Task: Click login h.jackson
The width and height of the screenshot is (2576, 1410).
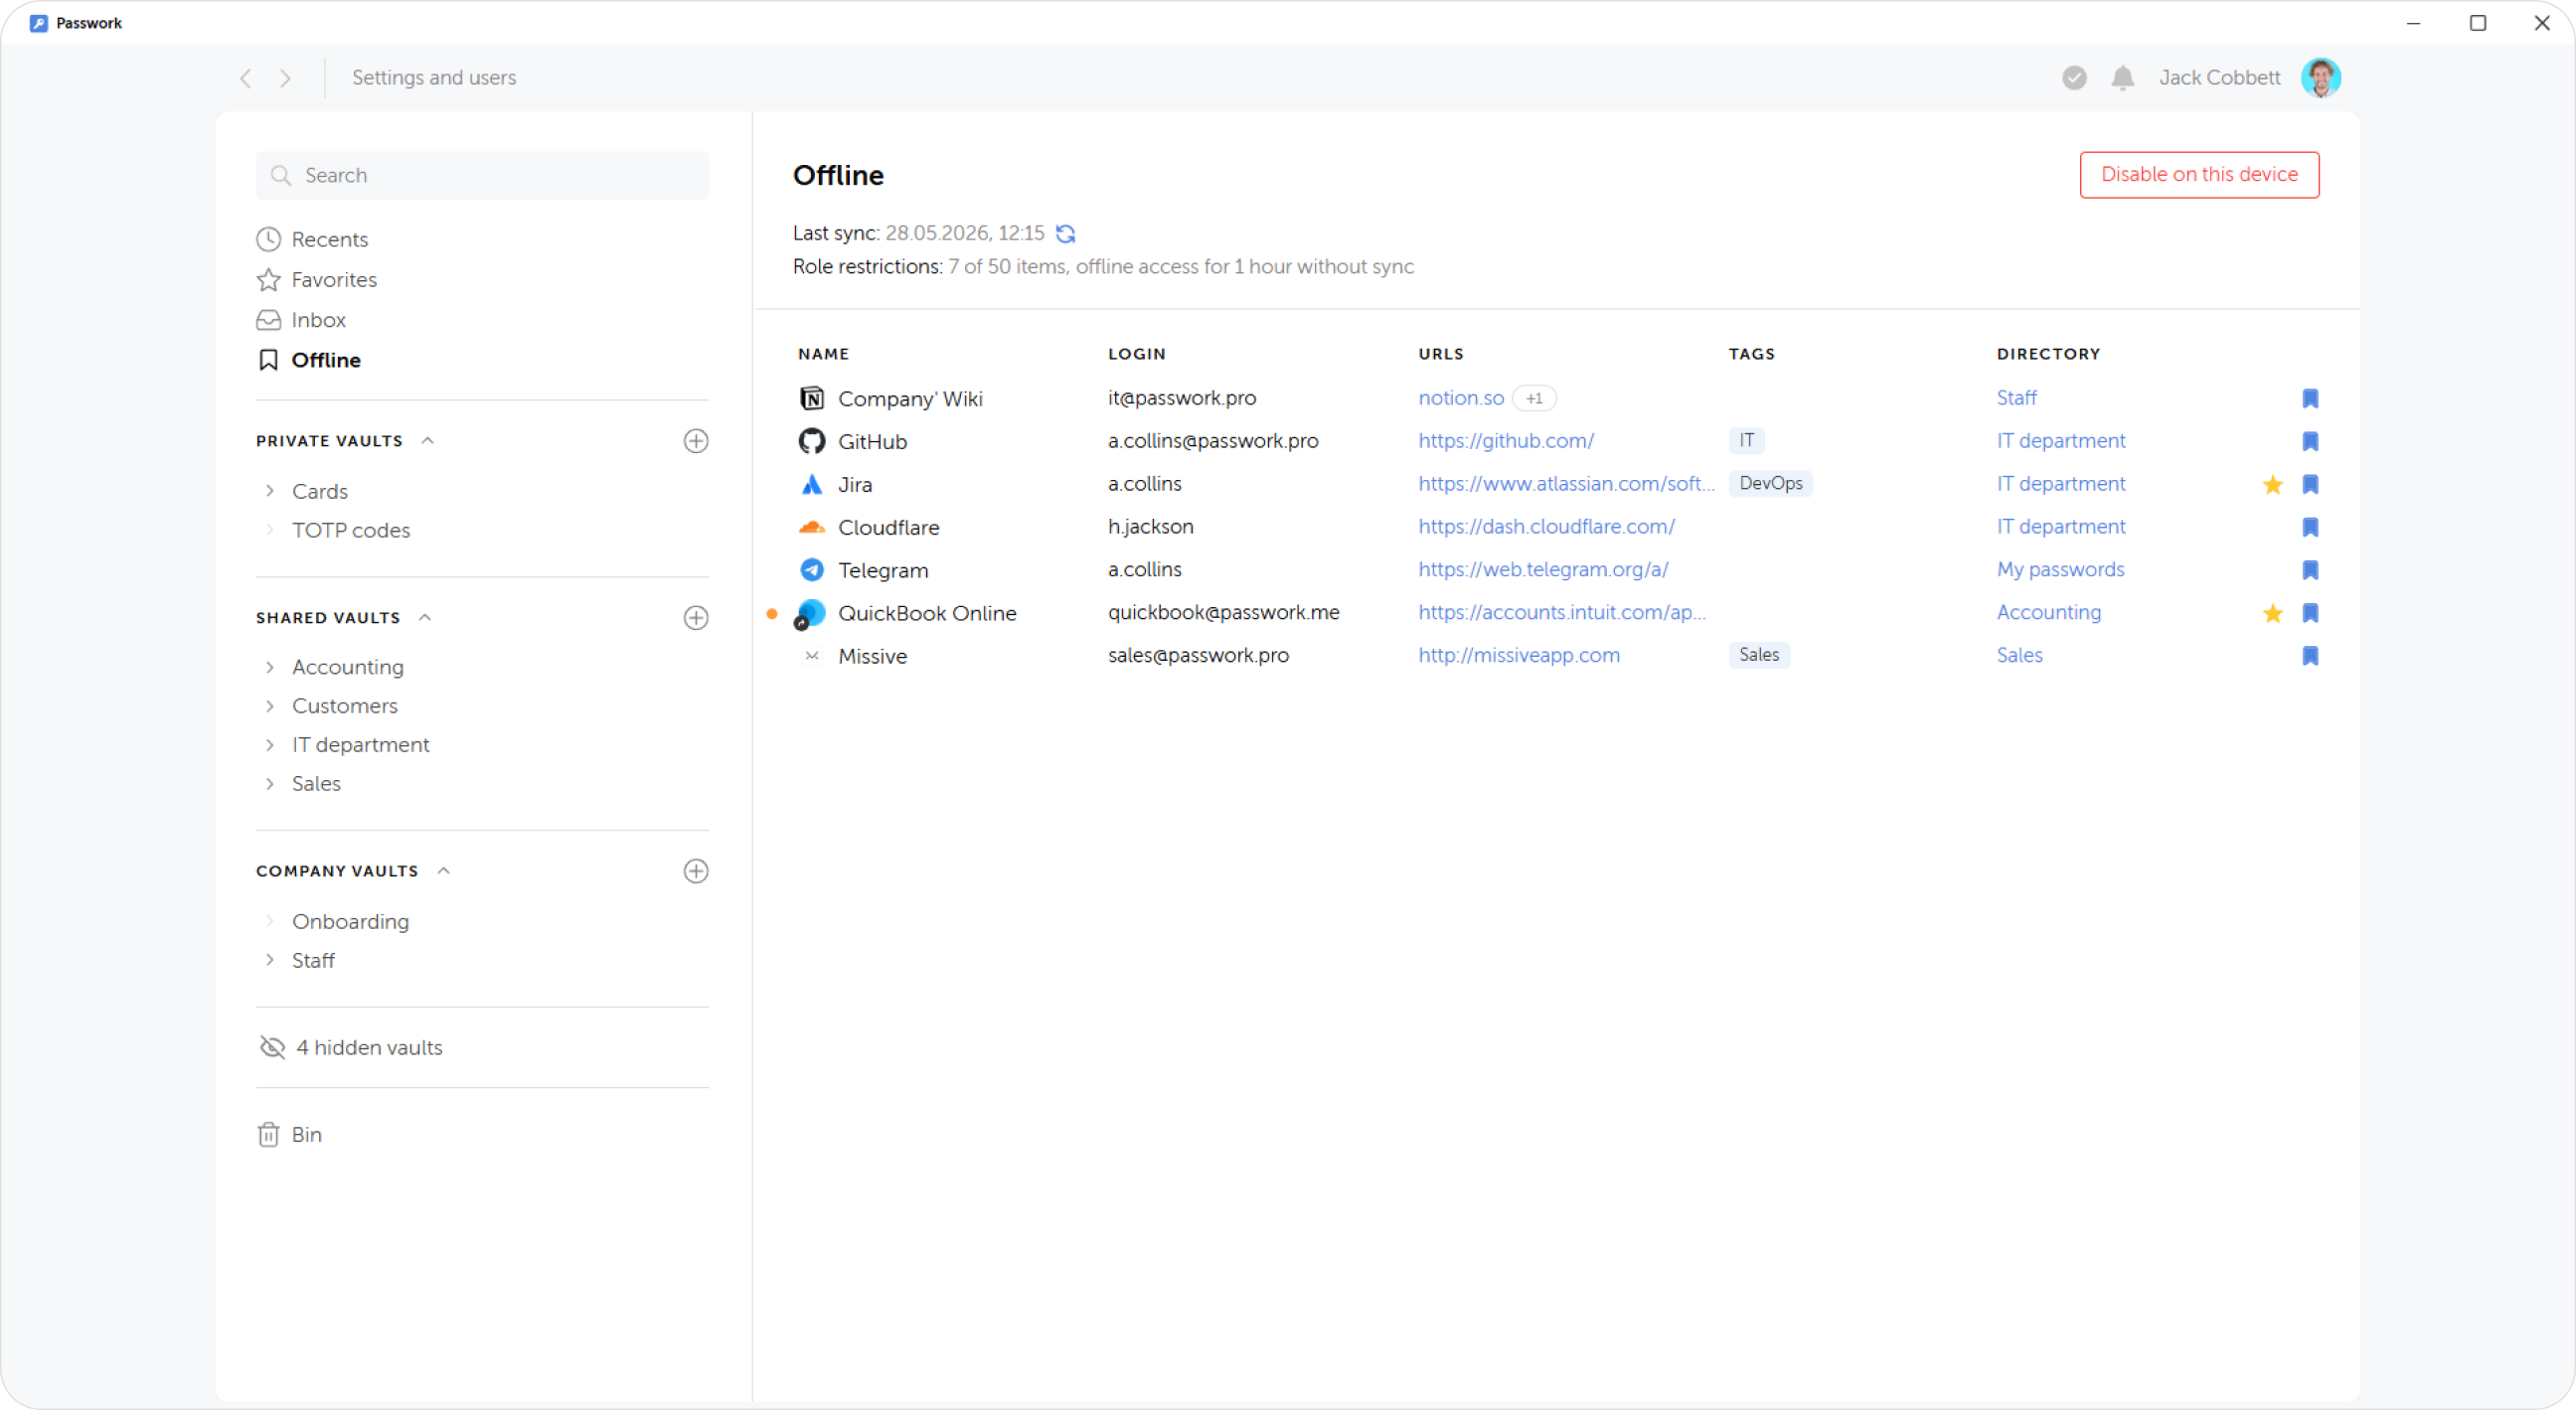Action: click(x=1150, y=527)
